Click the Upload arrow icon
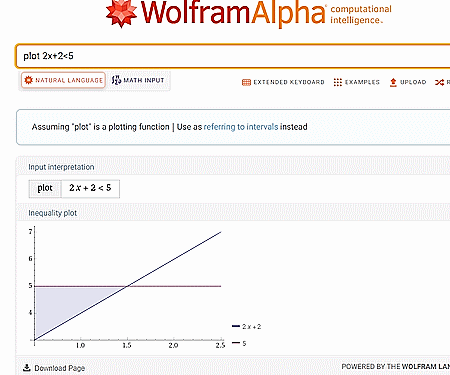 (x=393, y=82)
